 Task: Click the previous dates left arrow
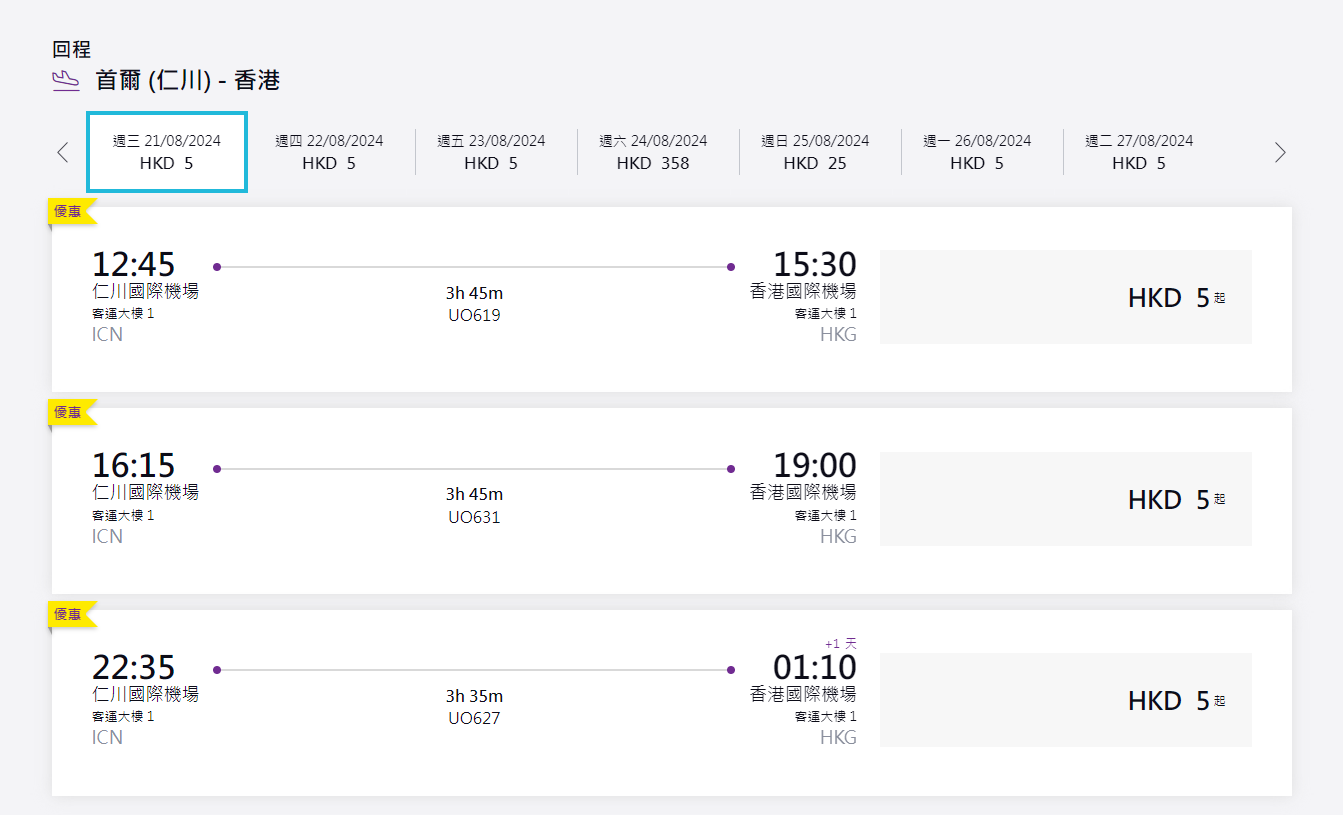pyautogui.click(x=63, y=152)
